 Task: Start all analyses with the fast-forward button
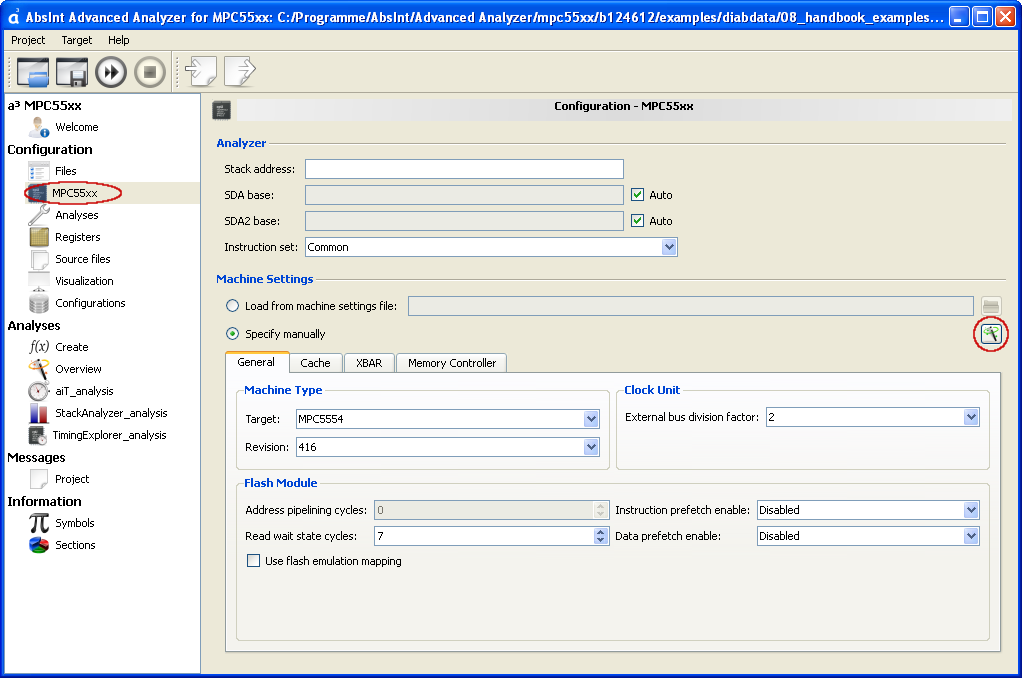click(x=111, y=72)
